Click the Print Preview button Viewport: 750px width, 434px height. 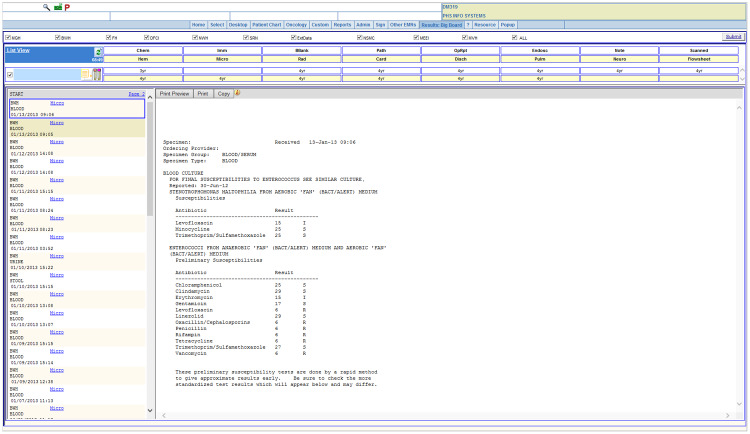(175, 93)
